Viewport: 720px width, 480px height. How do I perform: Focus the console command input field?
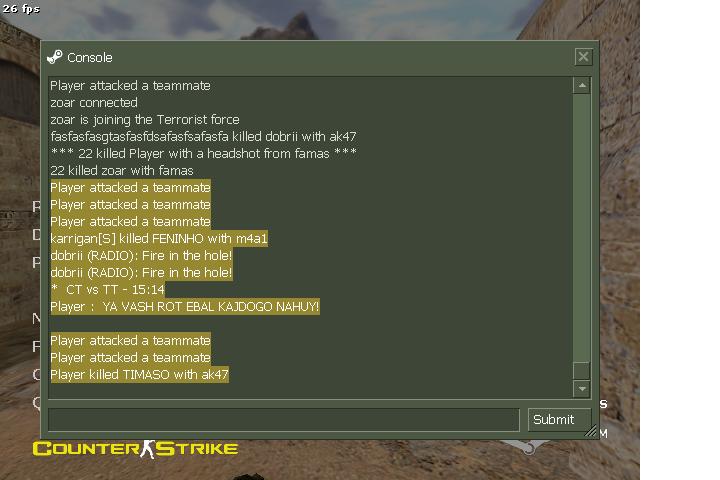click(284, 419)
